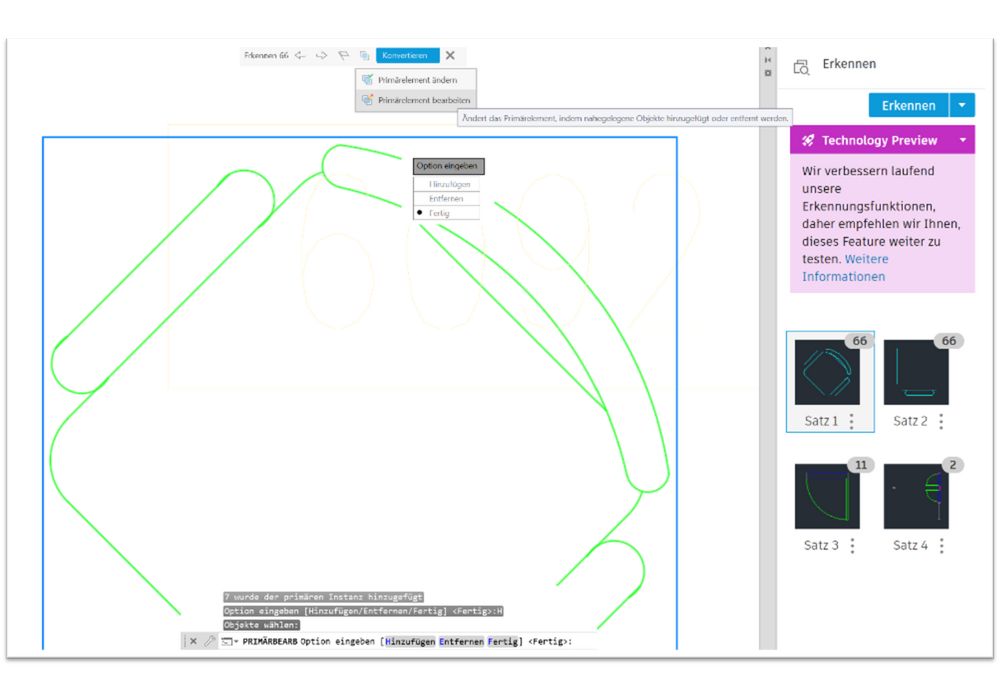Image resolution: width=1000 pixels, height=700 pixels.
Task: Select the Primärelement ändern icon
Action: pos(367,79)
